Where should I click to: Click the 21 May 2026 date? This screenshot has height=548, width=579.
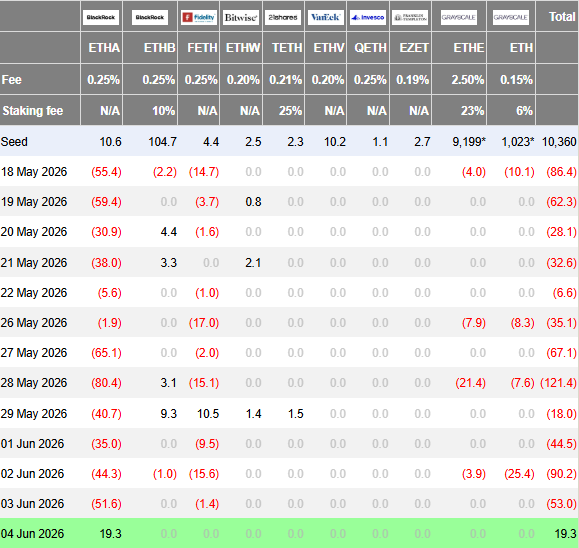[x=34, y=263]
